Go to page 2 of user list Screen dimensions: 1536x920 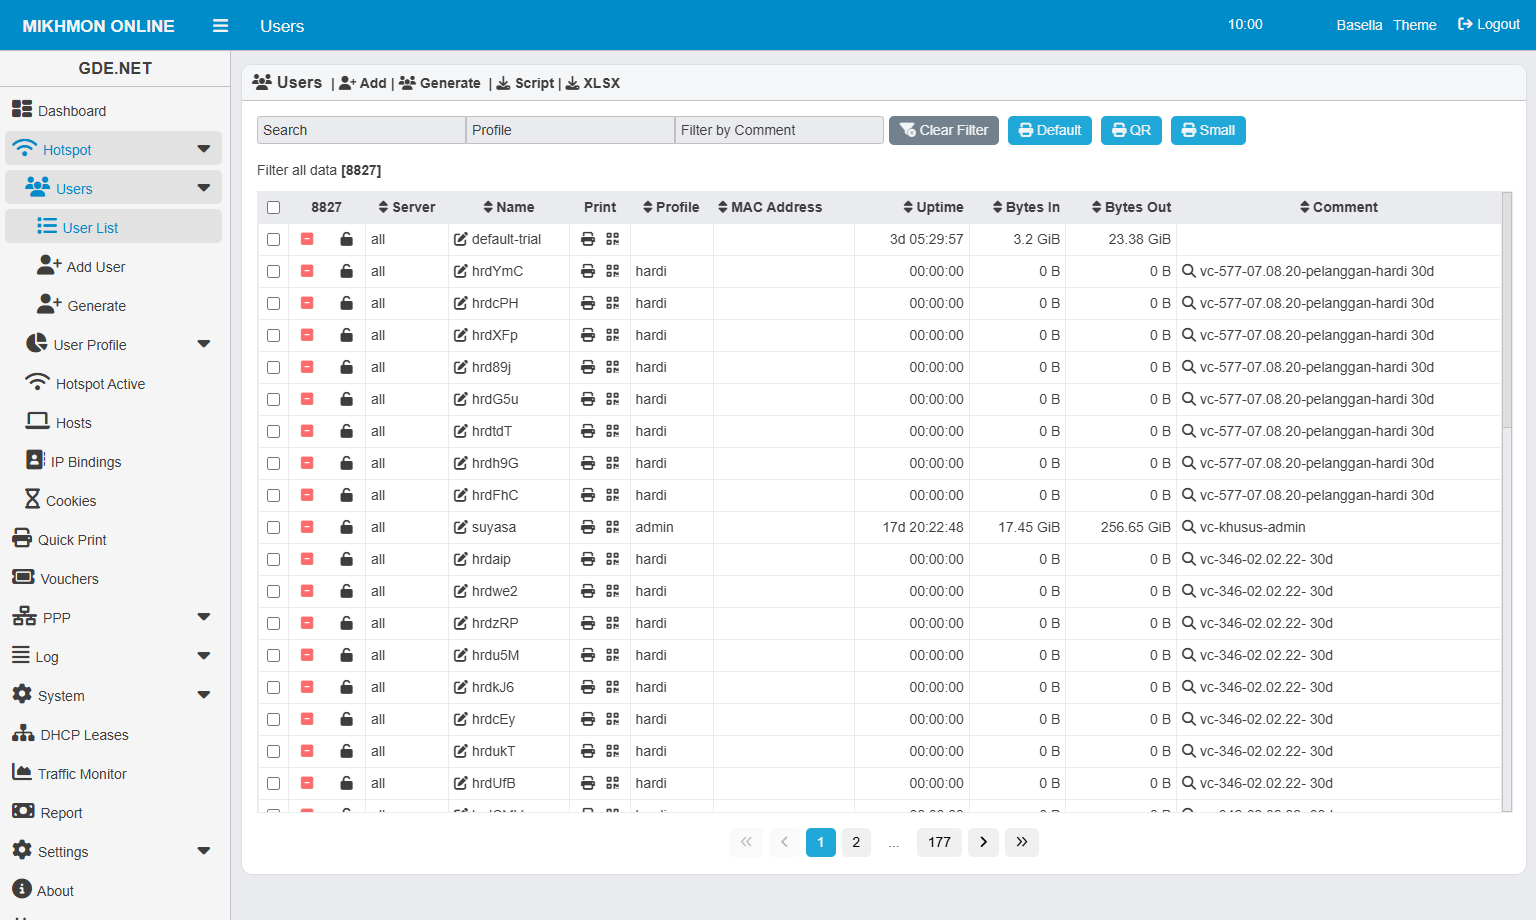[x=856, y=842]
